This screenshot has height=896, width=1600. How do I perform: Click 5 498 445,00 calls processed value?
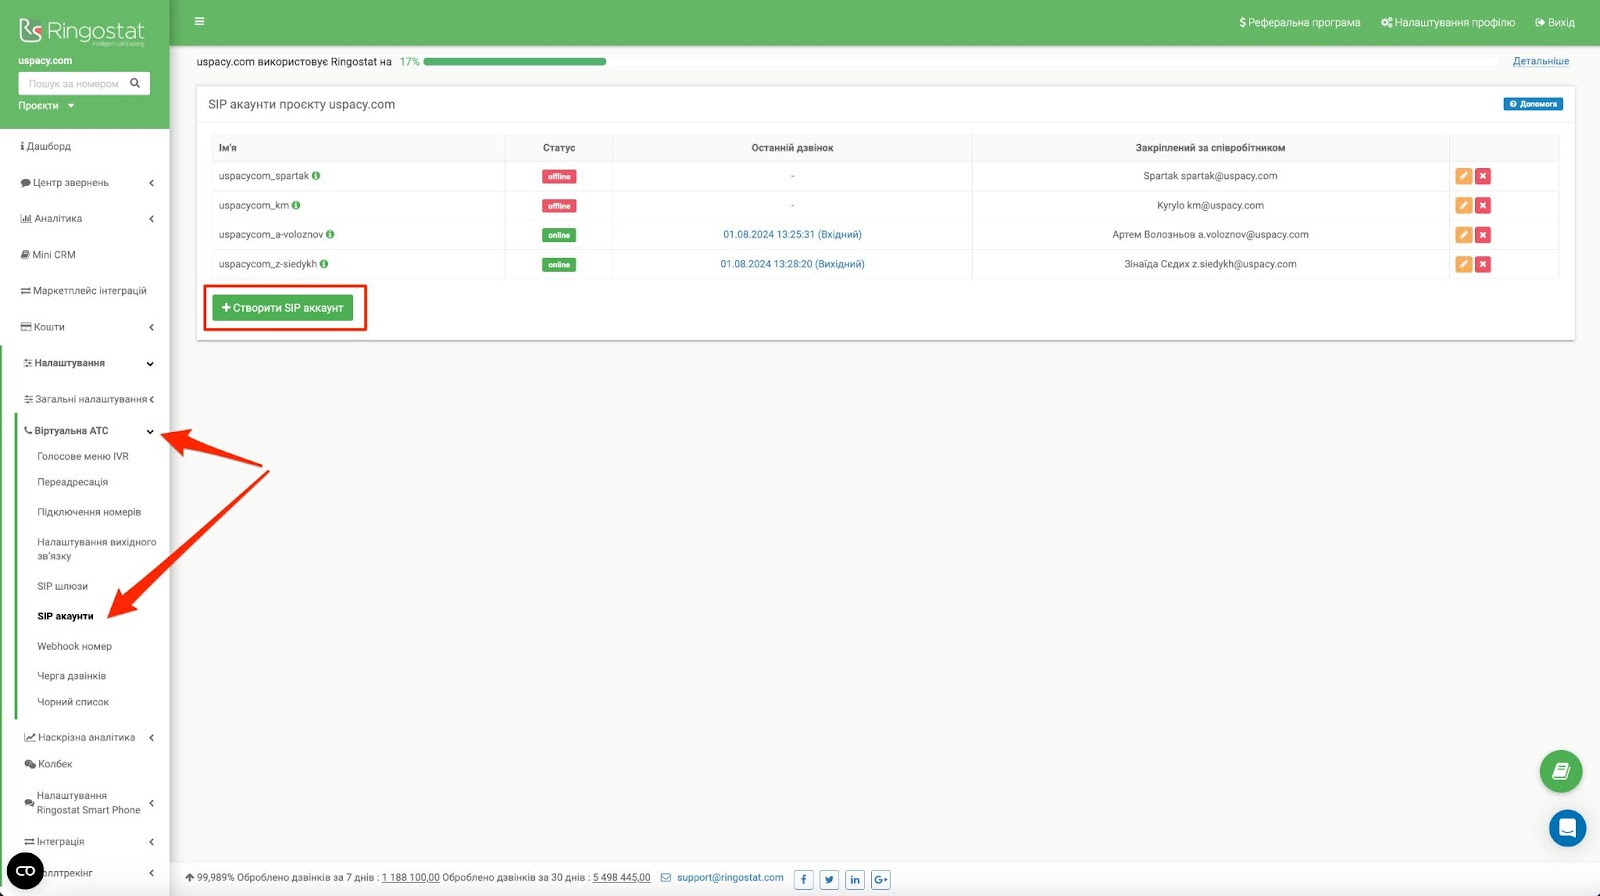point(621,878)
